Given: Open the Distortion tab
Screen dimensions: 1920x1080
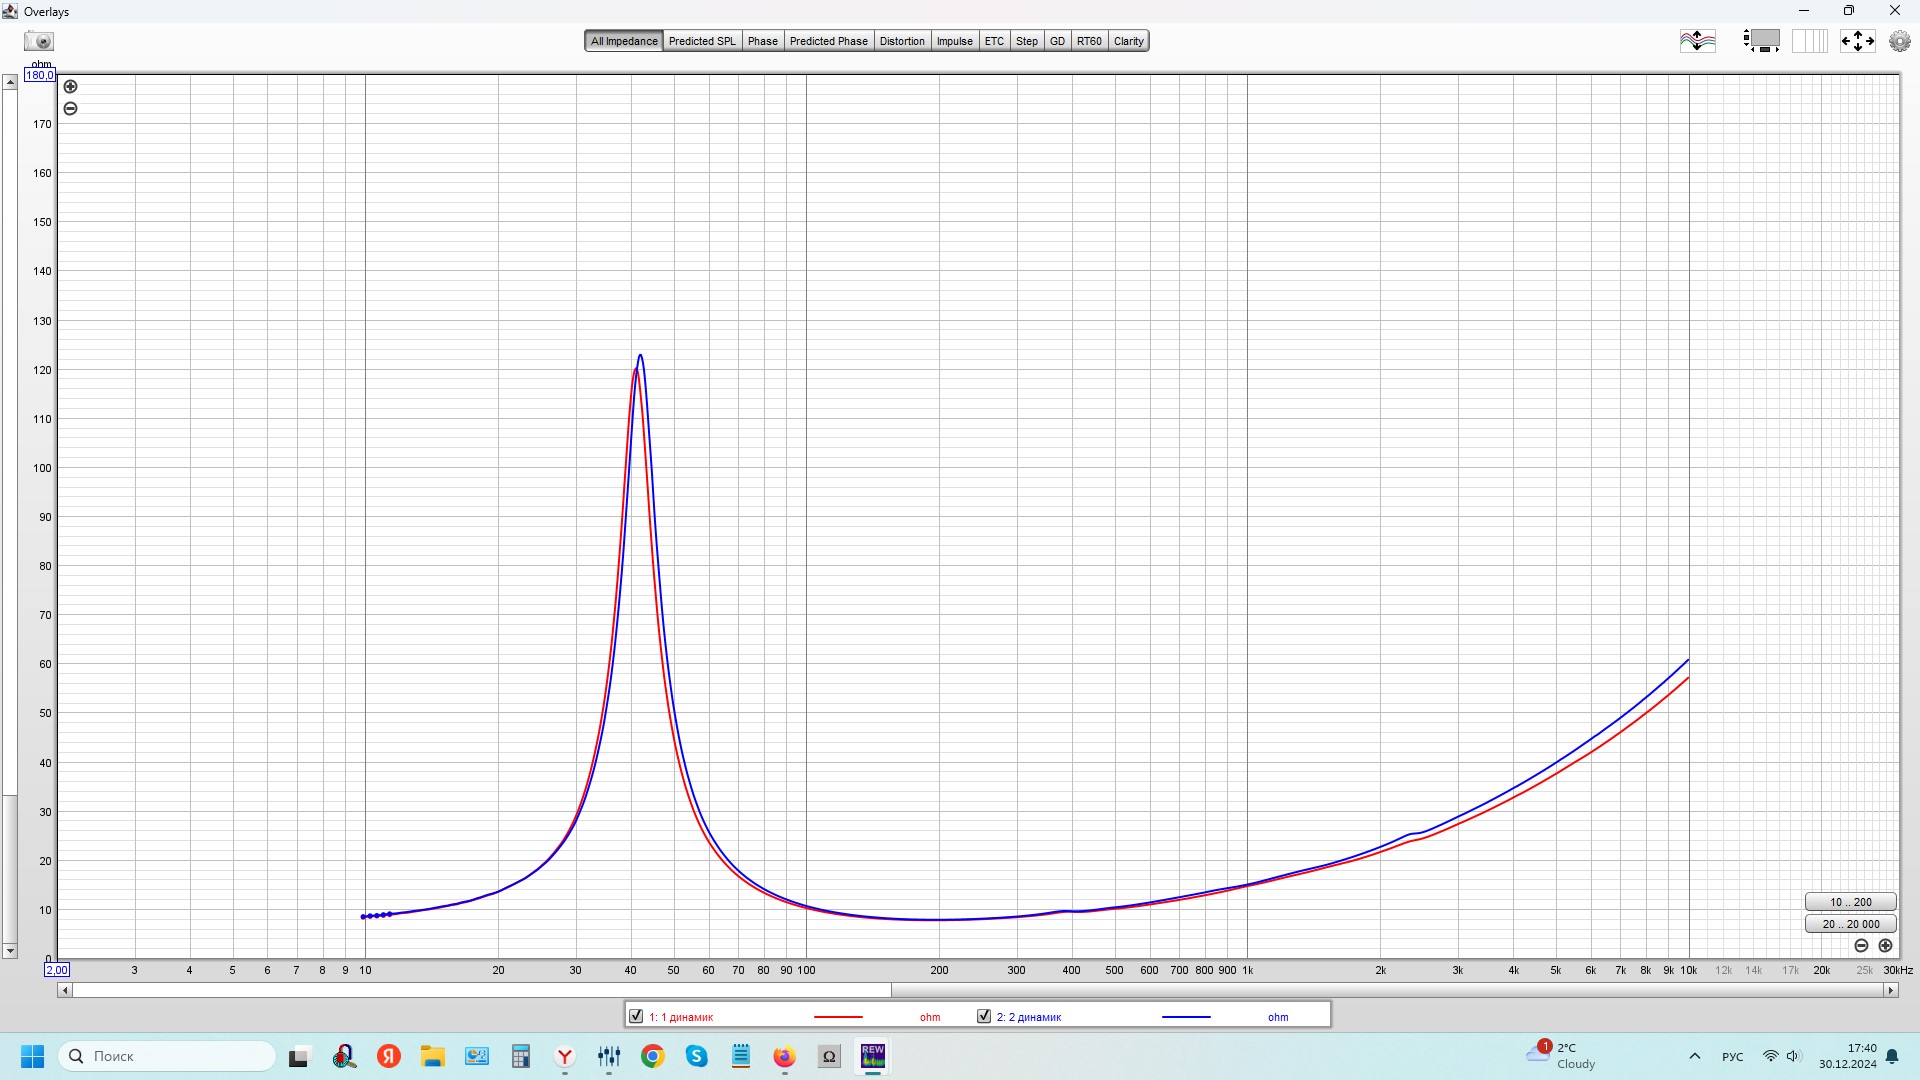Looking at the screenshot, I should 901,41.
